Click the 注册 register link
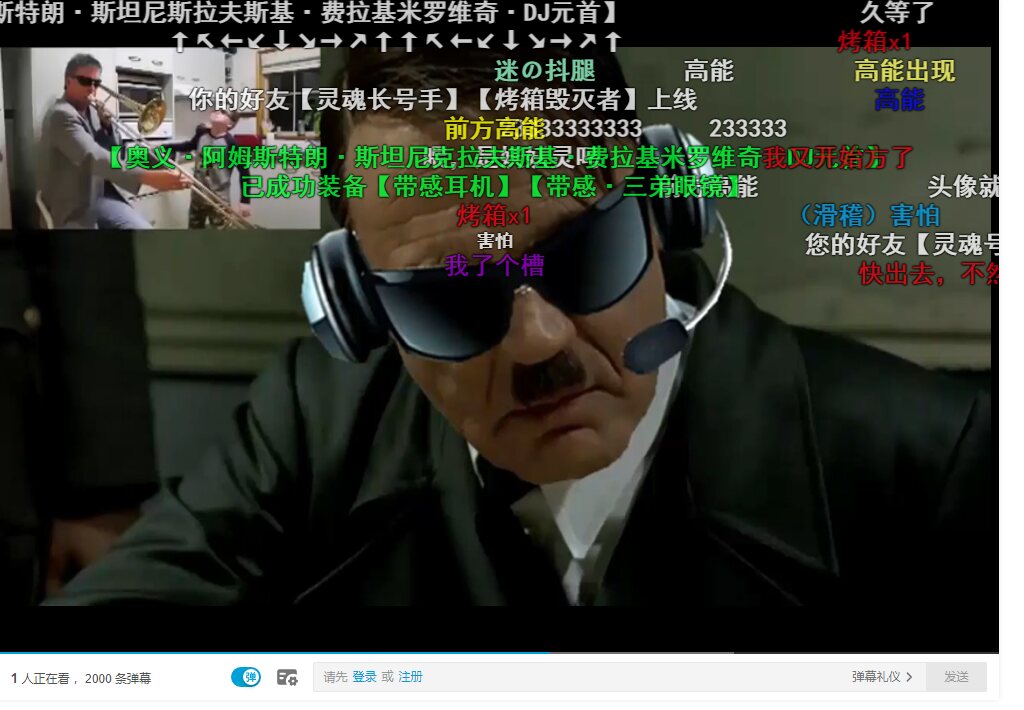1024x710 pixels. click(410, 677)
